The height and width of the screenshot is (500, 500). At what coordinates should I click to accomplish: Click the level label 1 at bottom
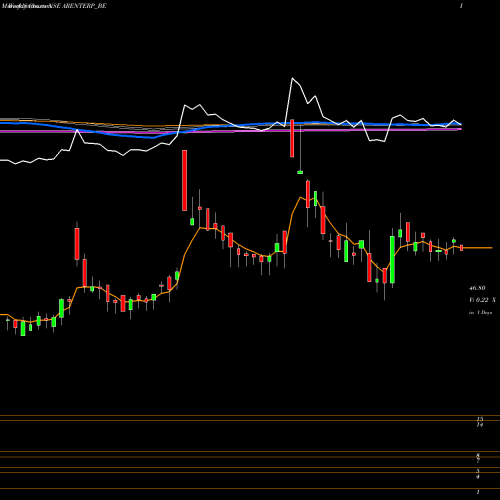(x=478, y=492)
